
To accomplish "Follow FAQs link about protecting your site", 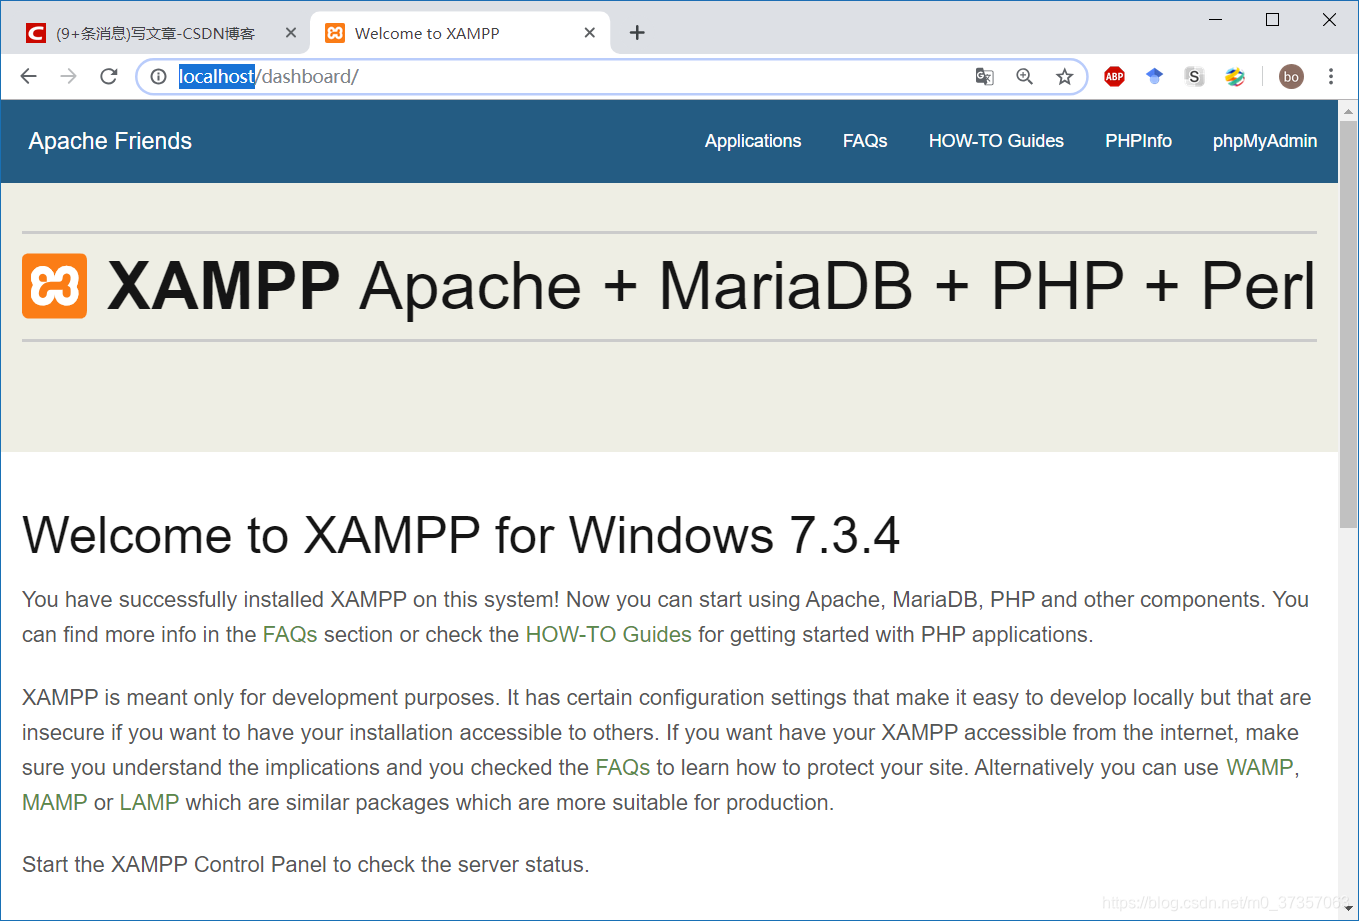I will 623,767.
